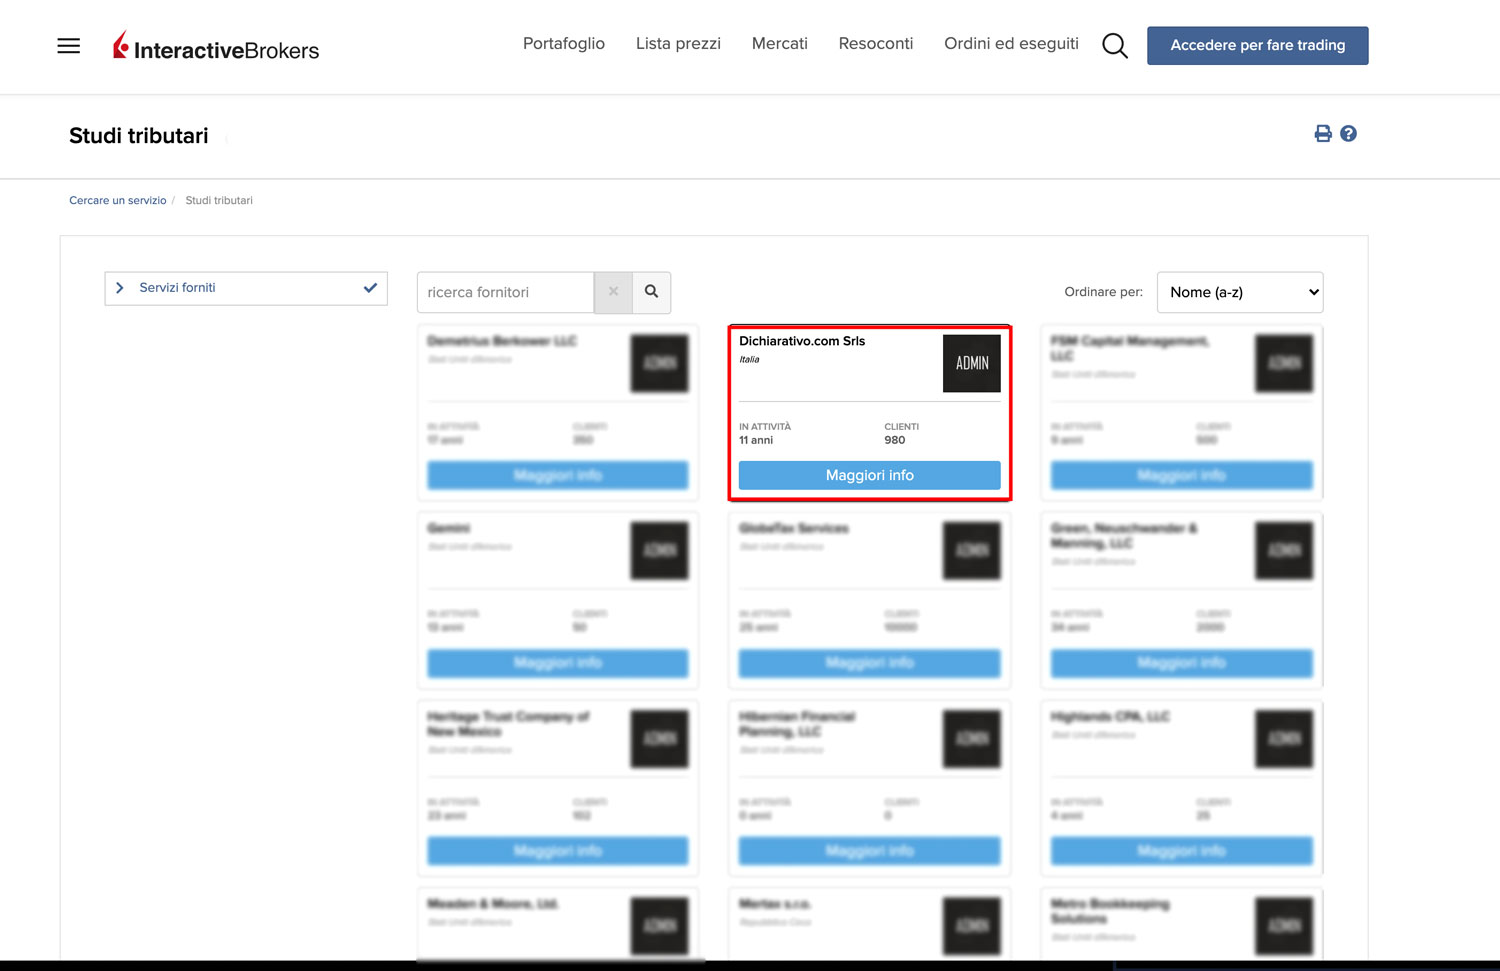Viewport: 1500px width, 971px height.
Task: Click Studi tributari breadcrumb text
Action: tap(219, 201)
